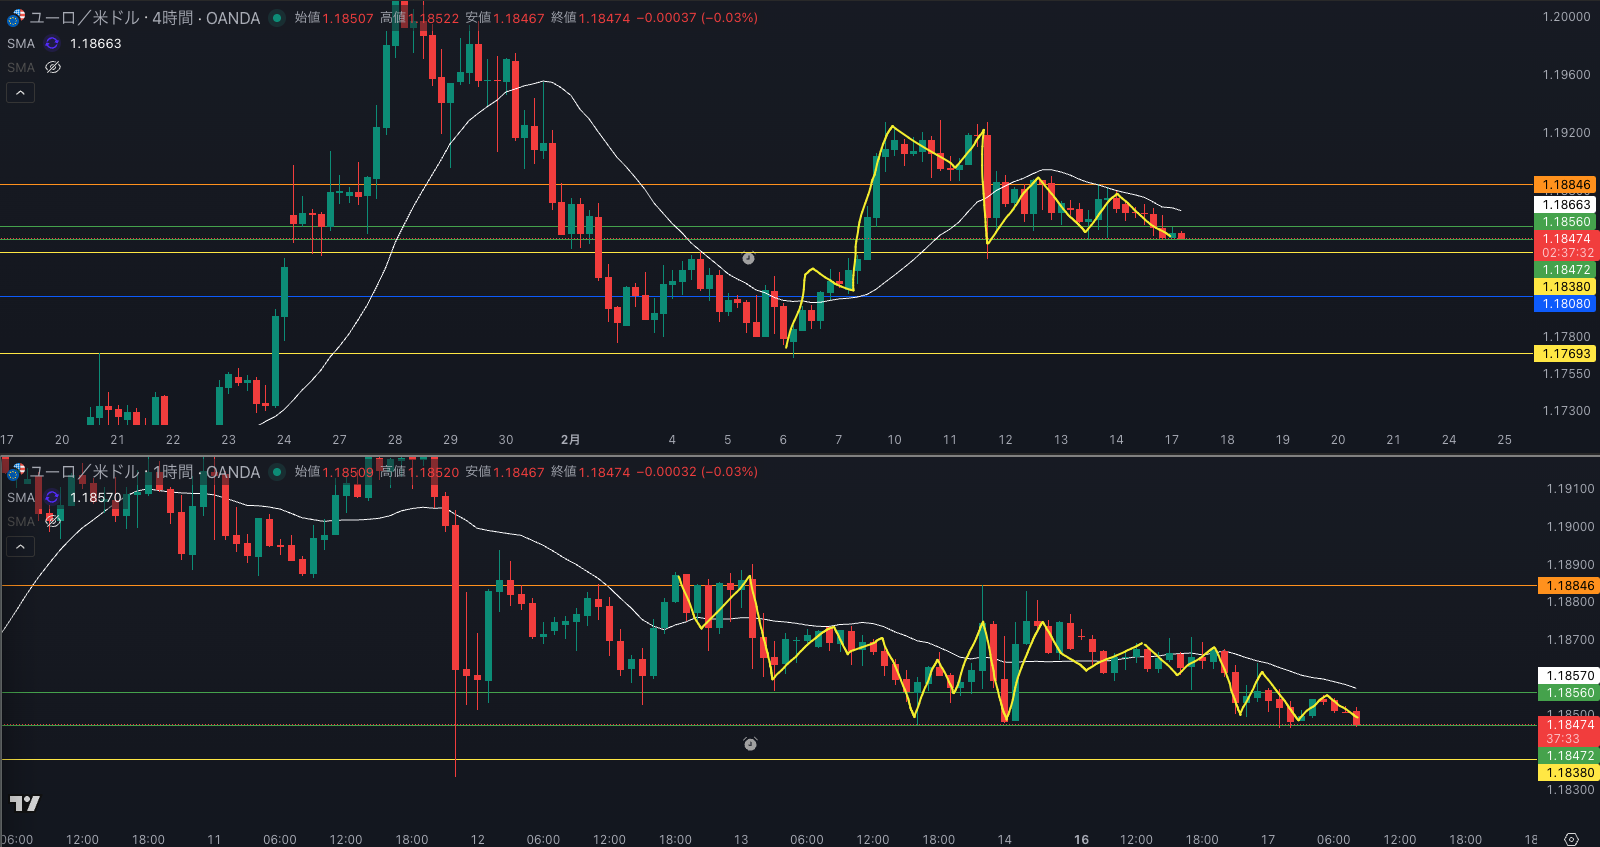Click the green market status dot on the 4-hour chart
This screenshot has height=847, width=1600.
pyautogui.click(x=277, y=18)
